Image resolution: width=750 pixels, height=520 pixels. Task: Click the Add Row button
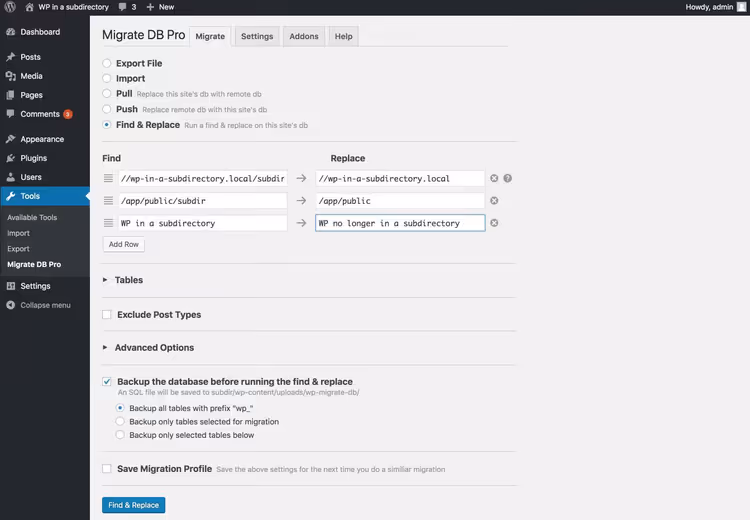click(x=123, y=244)
